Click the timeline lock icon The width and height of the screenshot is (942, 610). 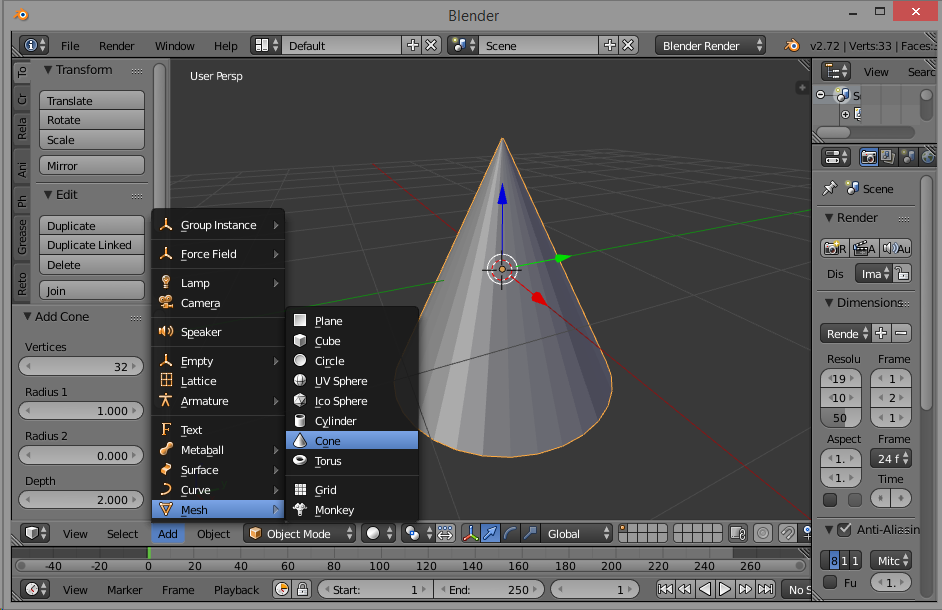coord(303,590)
